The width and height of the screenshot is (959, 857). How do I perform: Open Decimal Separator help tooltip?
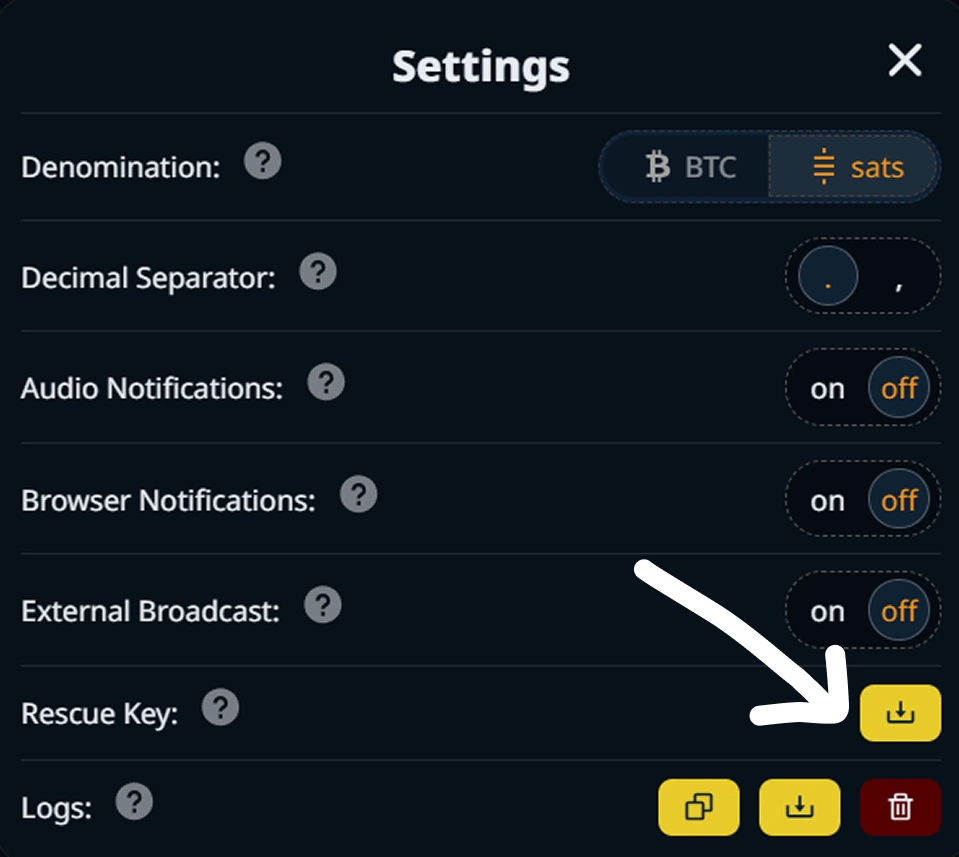pos(318,272)
